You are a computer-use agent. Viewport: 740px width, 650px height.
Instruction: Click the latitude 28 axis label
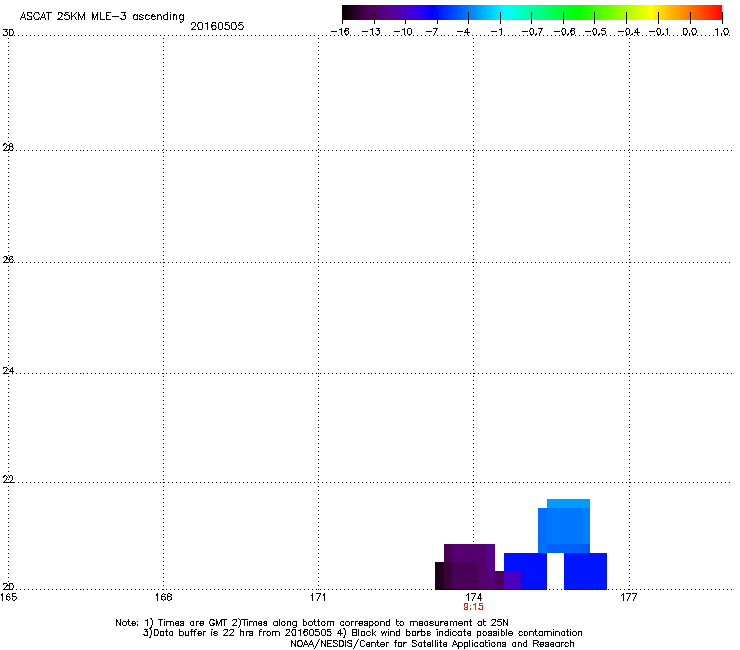click(8, 147)
